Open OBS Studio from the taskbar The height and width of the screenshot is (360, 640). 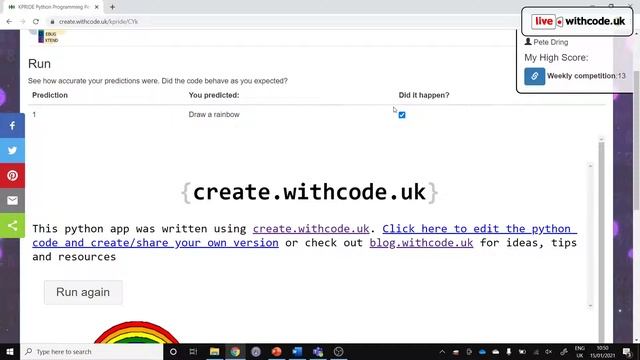tap(338, 351)
